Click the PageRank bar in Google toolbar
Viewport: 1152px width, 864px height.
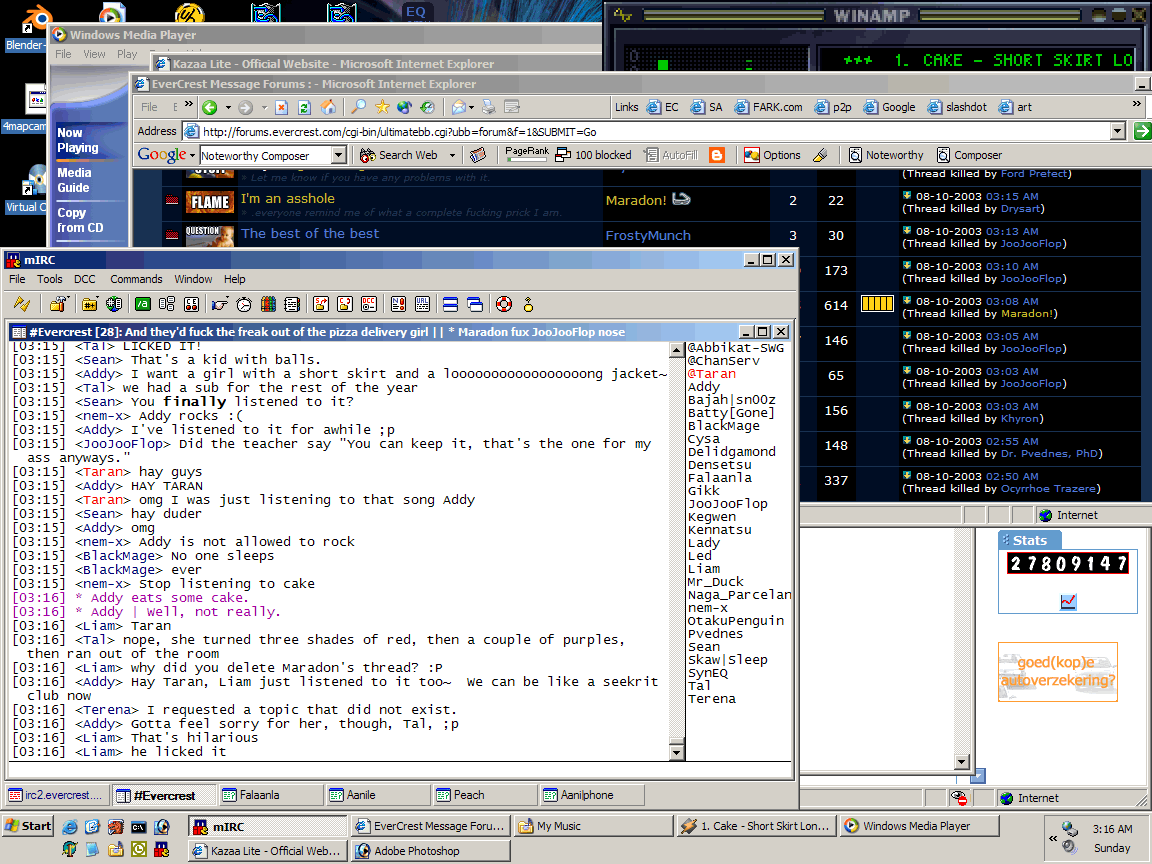point(527,154)
